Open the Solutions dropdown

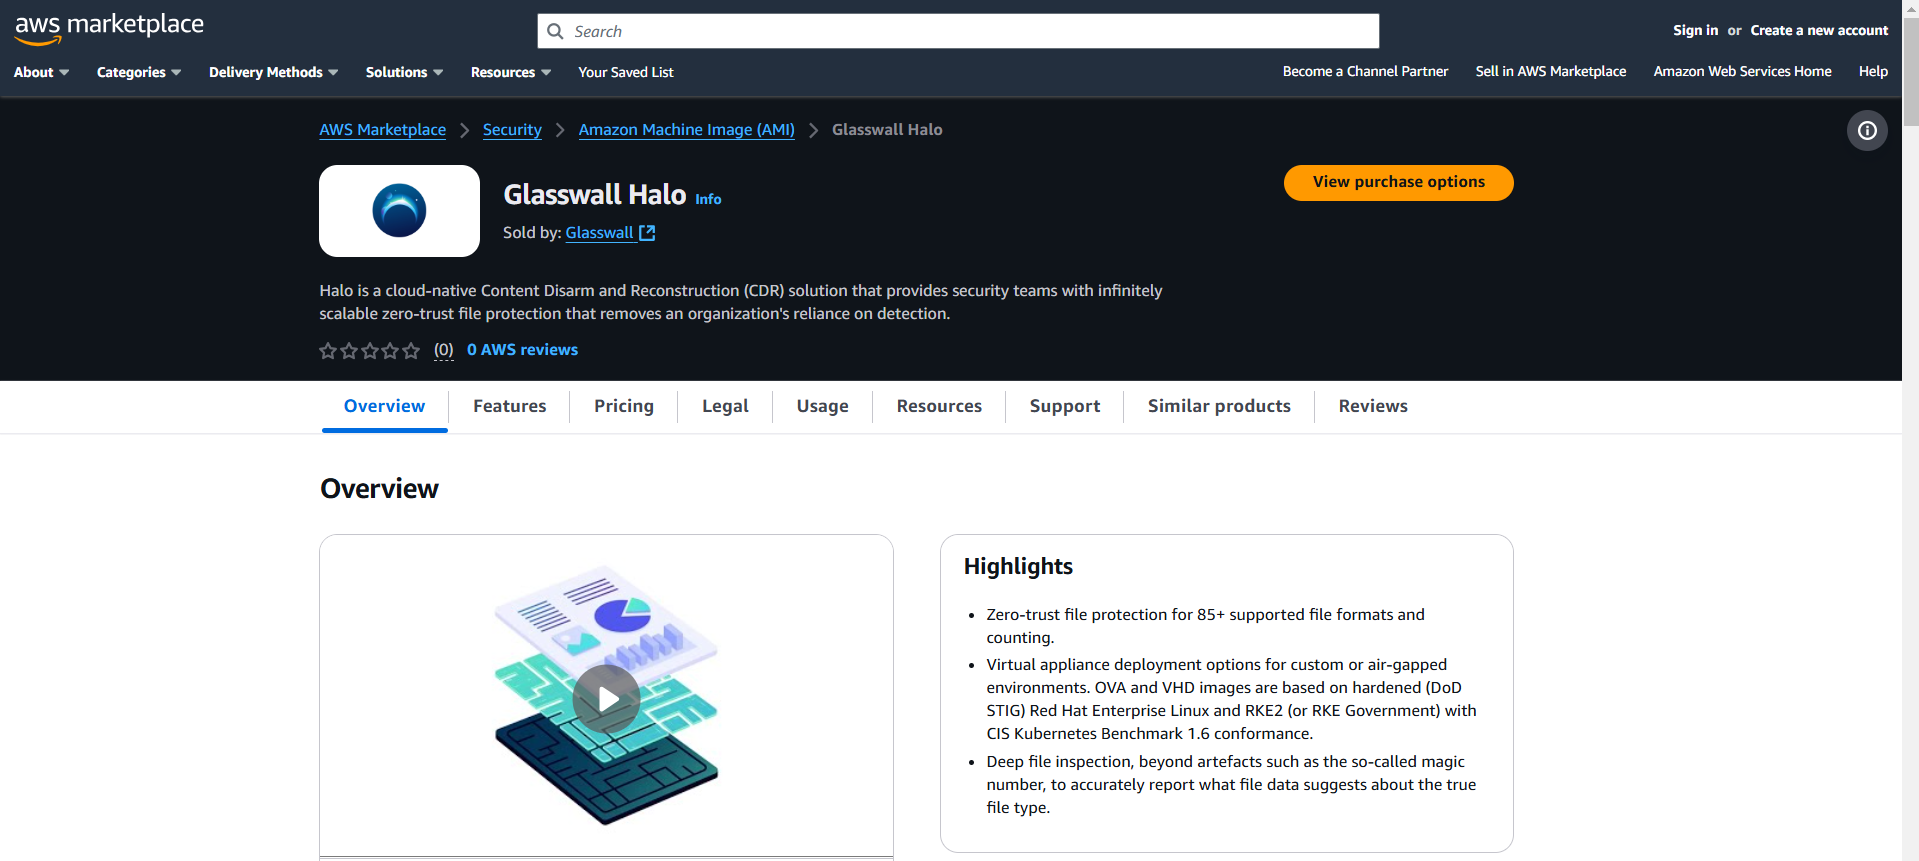404,72
